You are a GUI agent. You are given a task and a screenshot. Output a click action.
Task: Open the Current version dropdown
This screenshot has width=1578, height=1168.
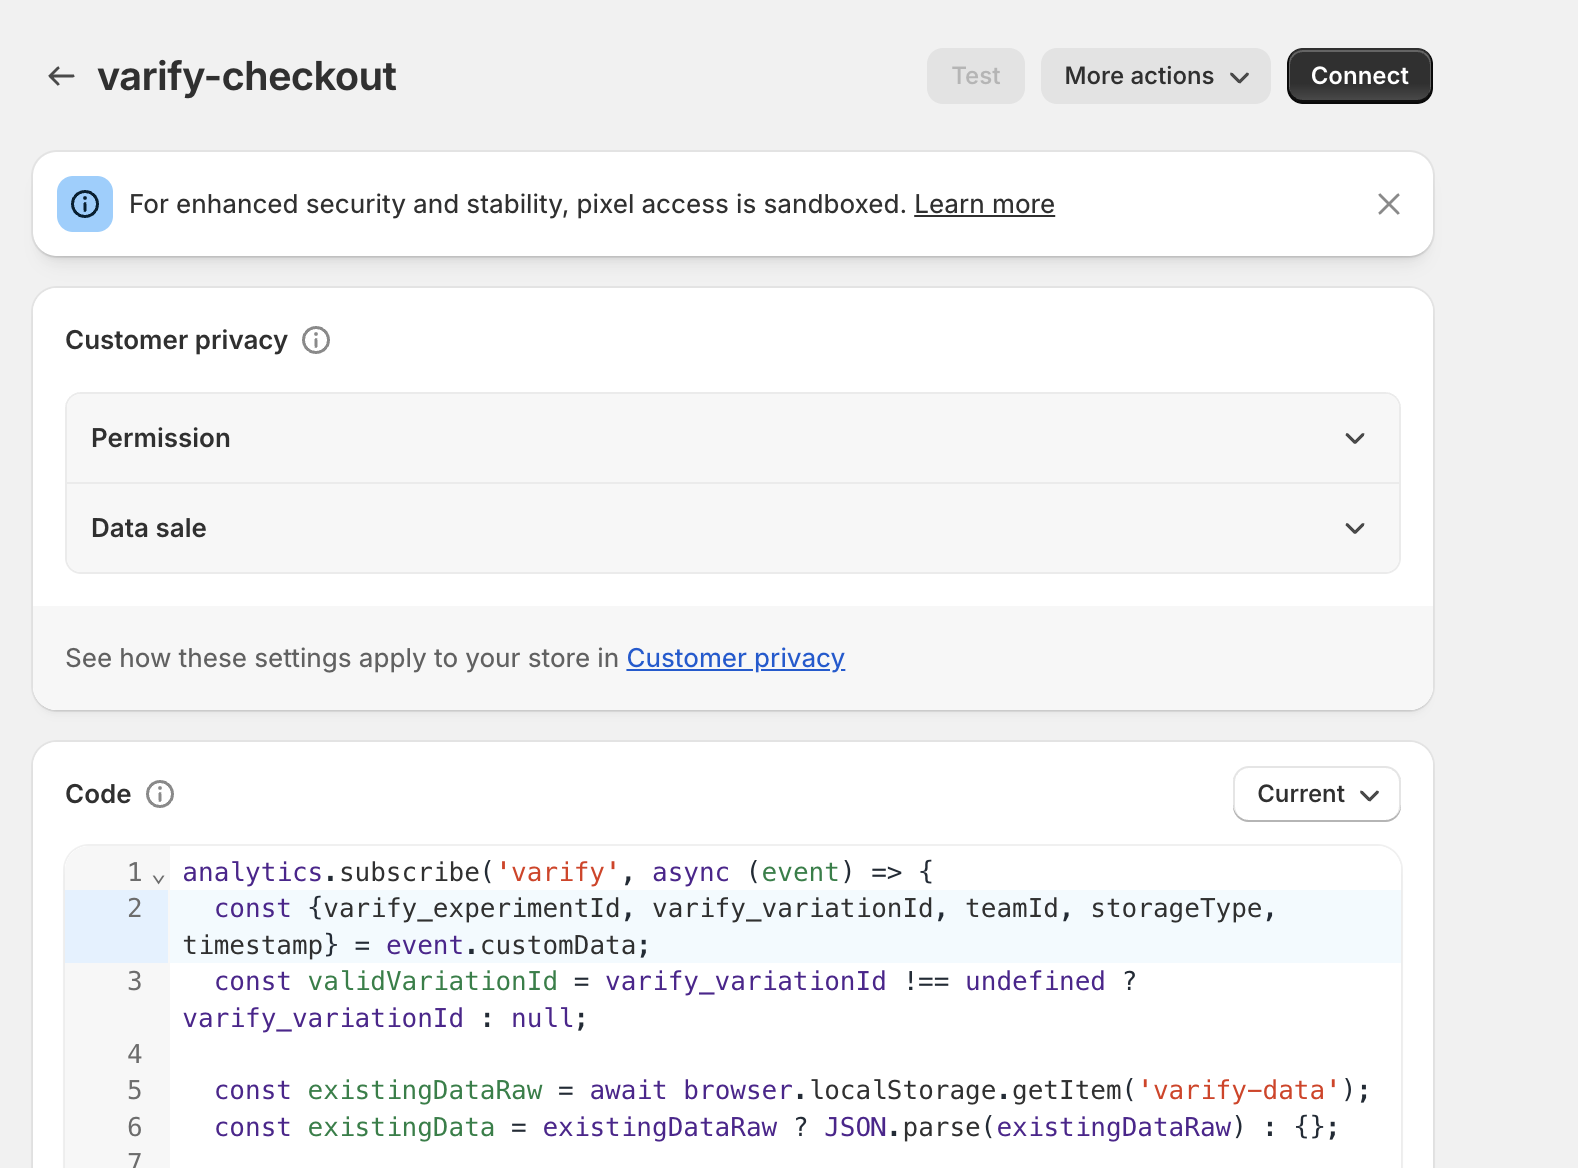1317,794
